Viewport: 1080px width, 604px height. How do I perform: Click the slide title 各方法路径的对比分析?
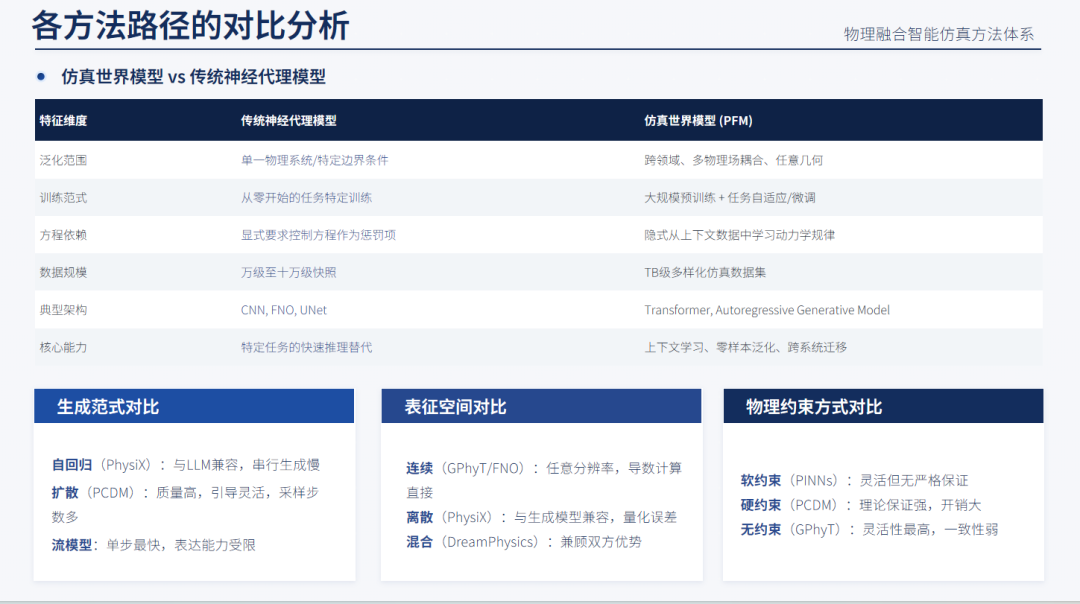190,26
